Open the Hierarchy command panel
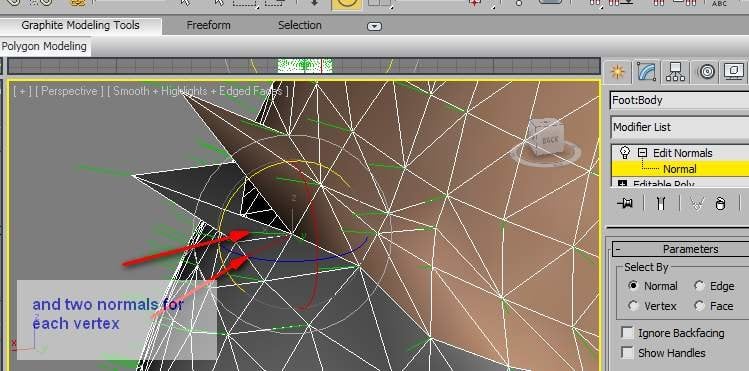 click(x=675, y=72)
